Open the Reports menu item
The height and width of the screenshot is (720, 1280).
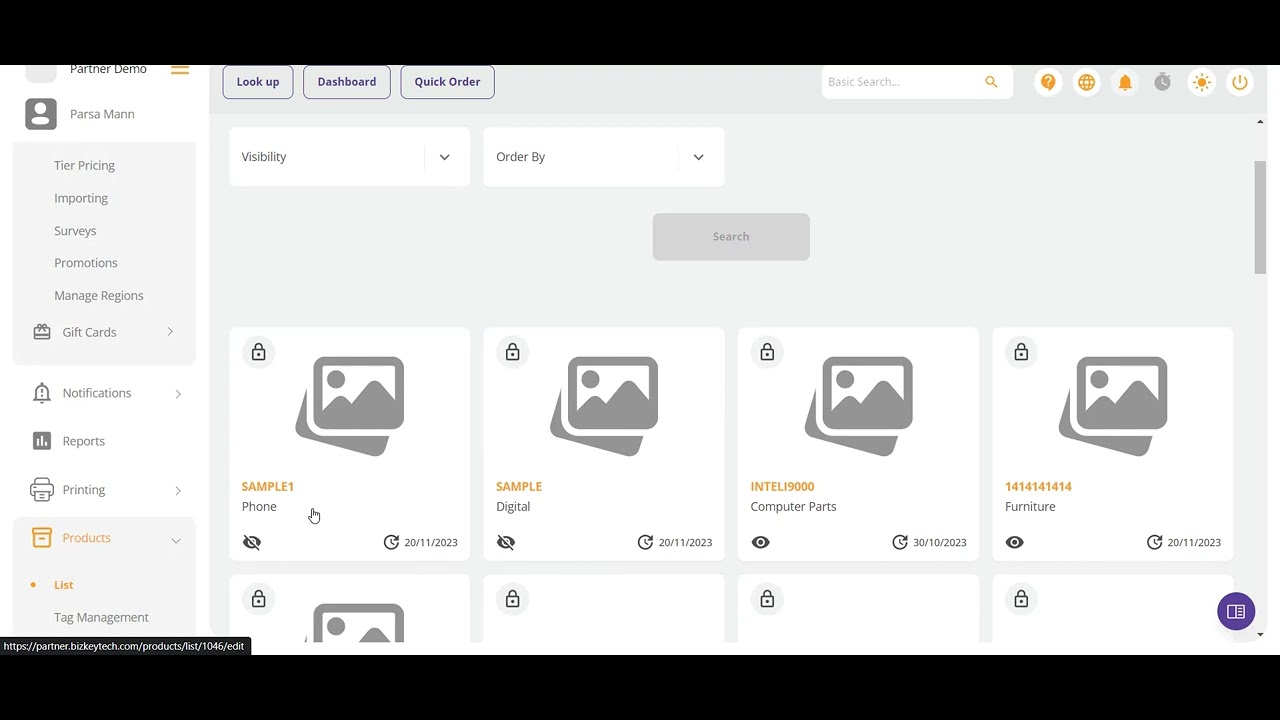(83, 441)
